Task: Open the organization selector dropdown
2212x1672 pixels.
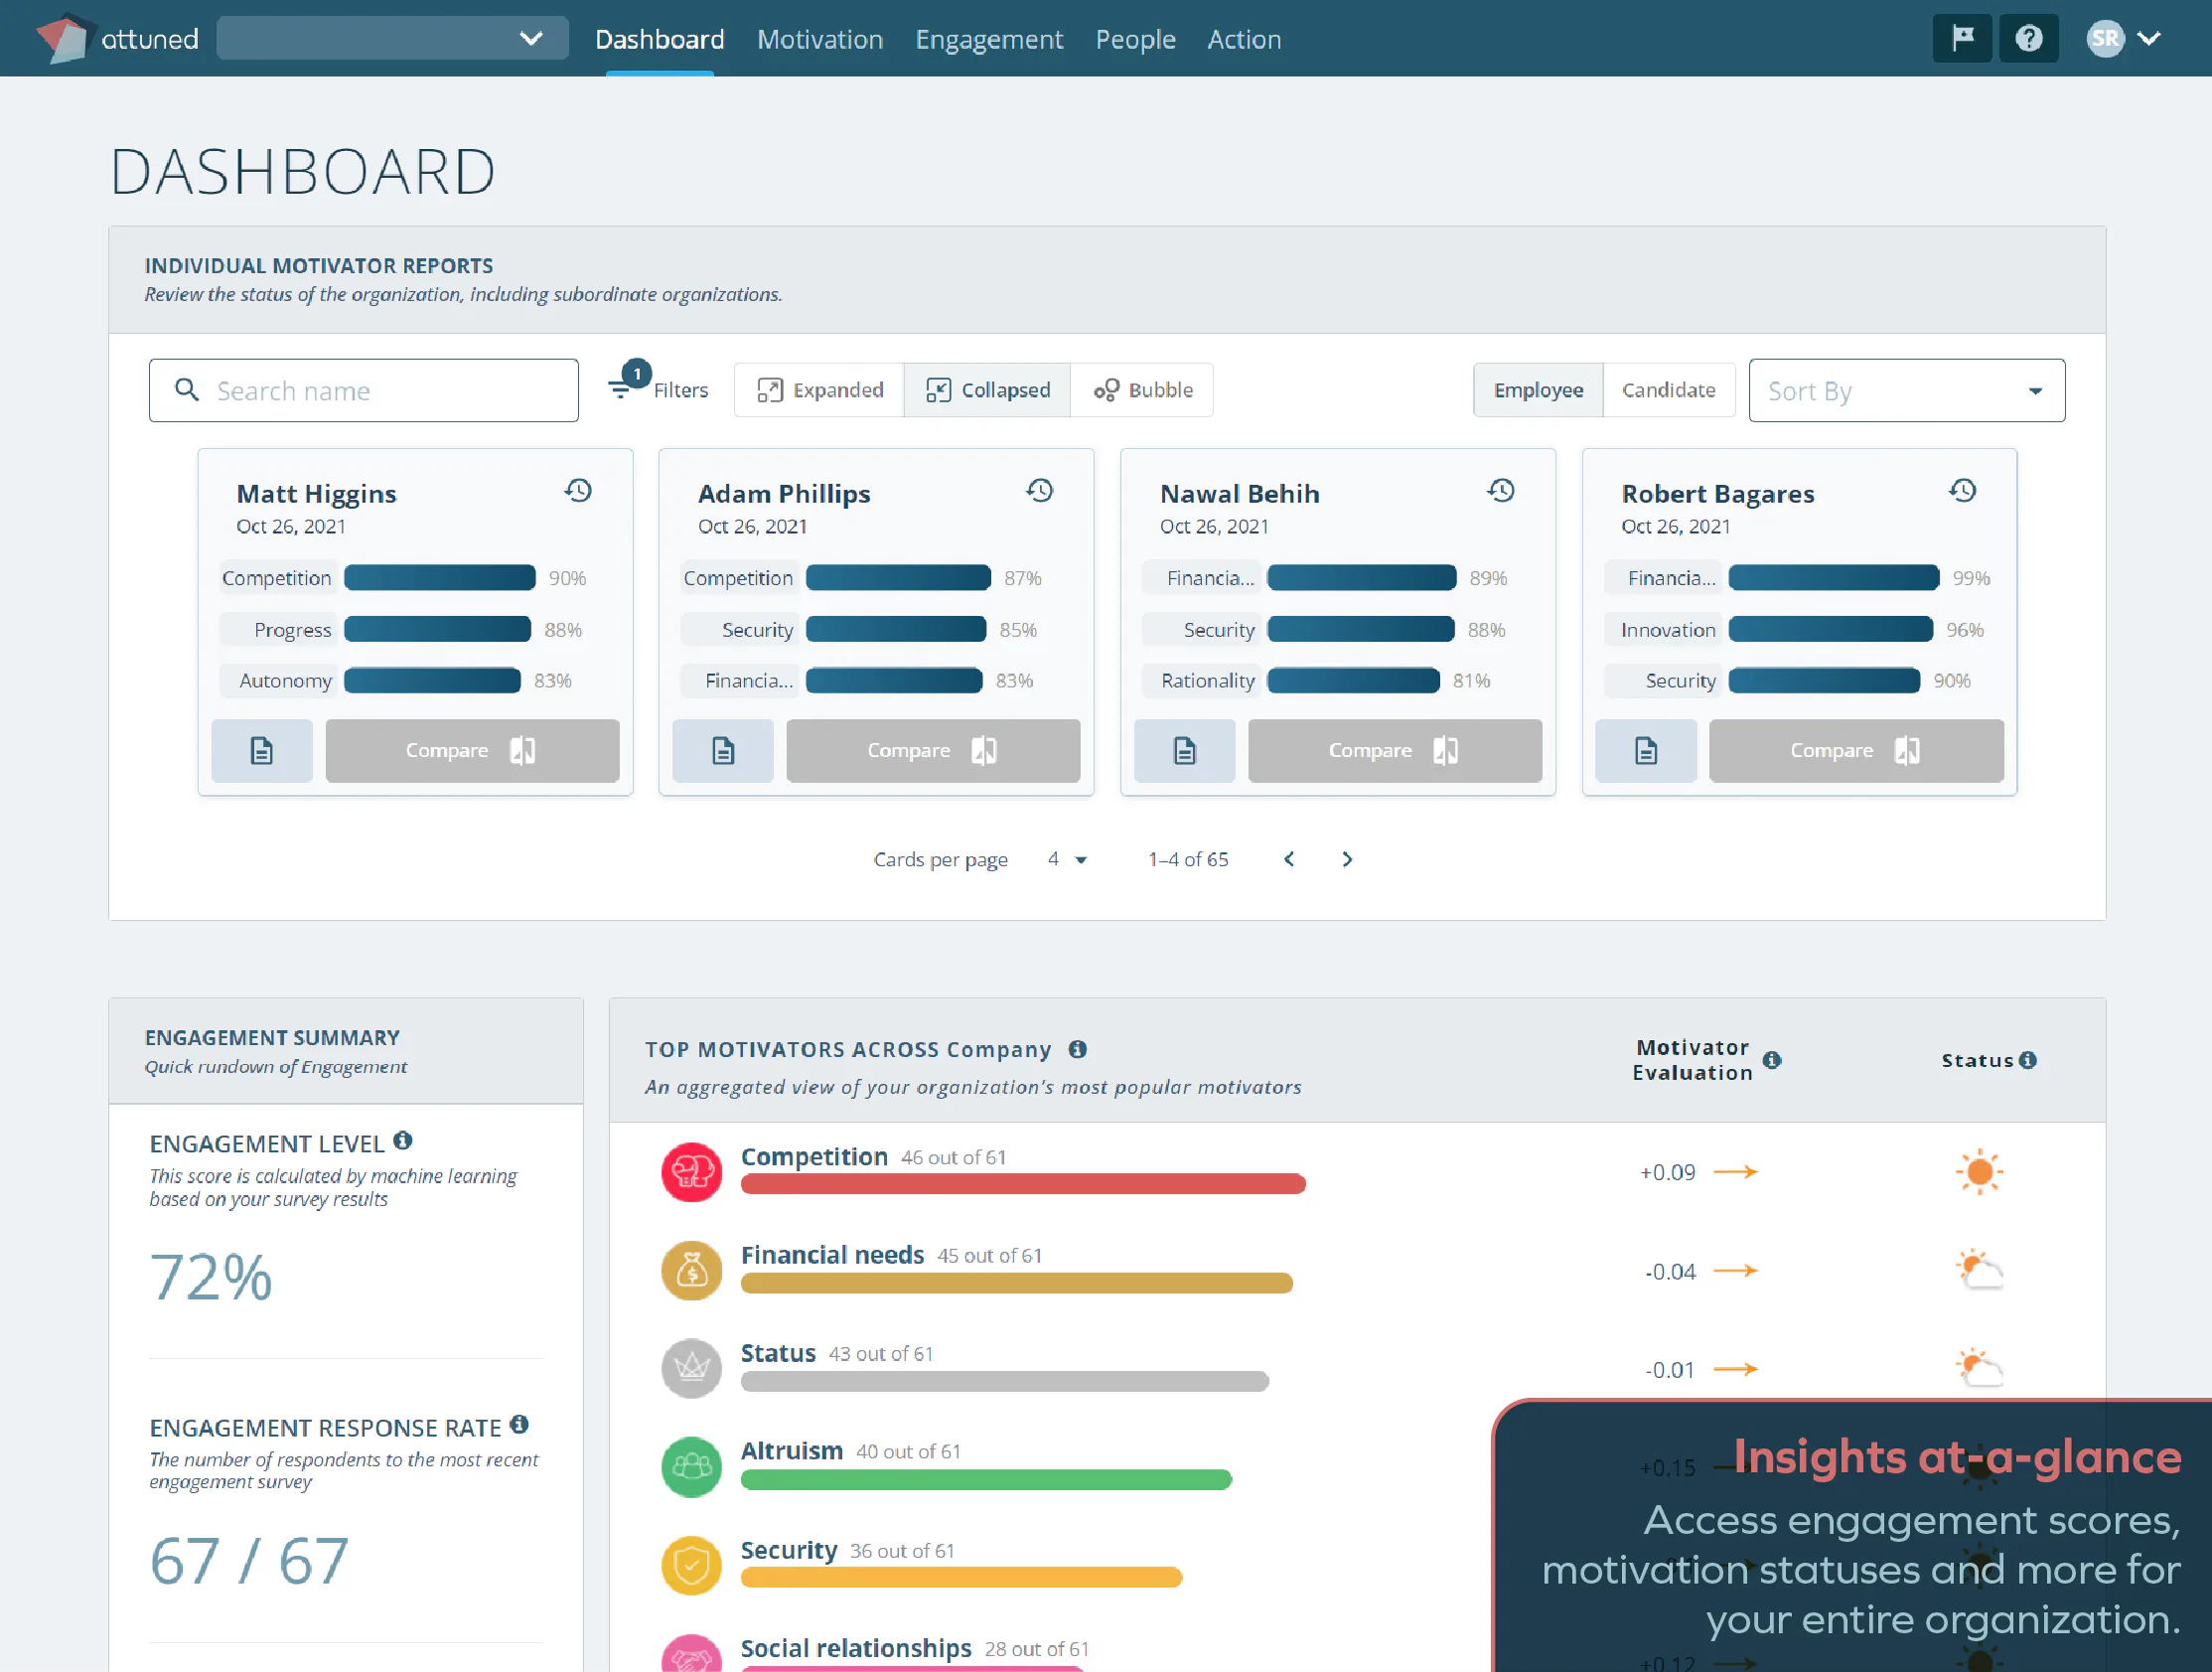Action: click(x=392, y=39)
